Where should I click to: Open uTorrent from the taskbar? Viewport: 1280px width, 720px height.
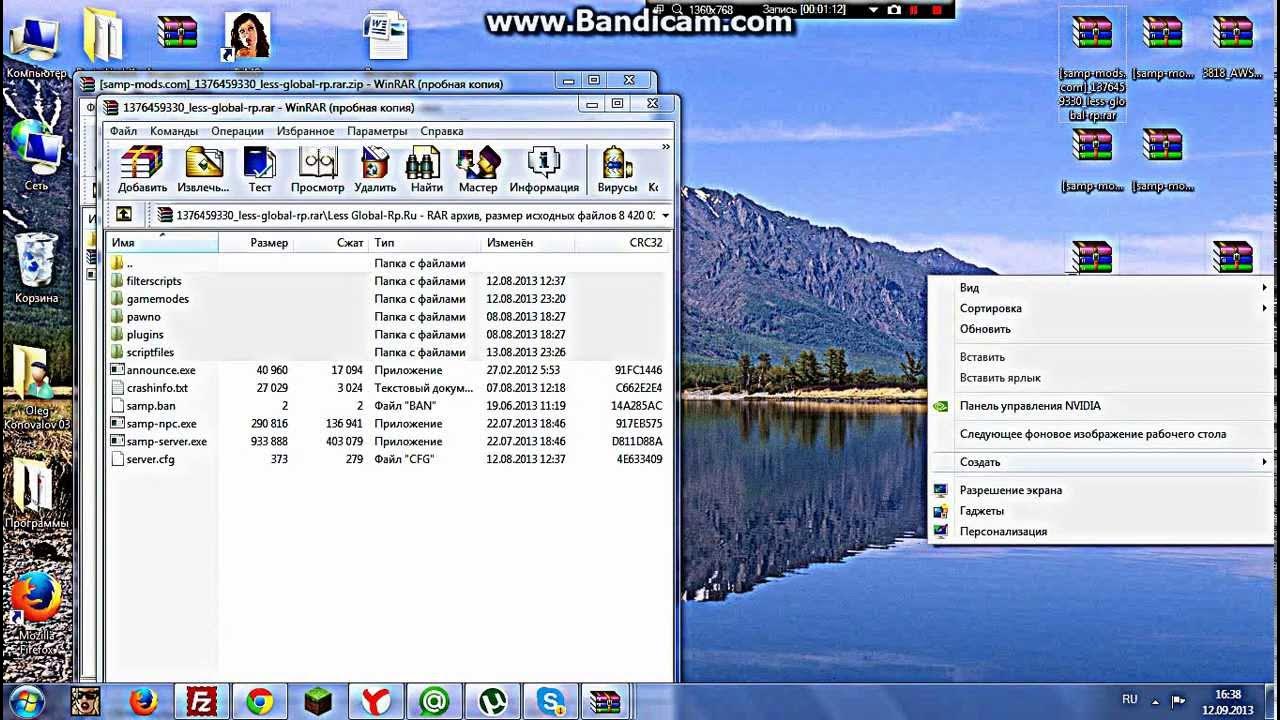492,702
